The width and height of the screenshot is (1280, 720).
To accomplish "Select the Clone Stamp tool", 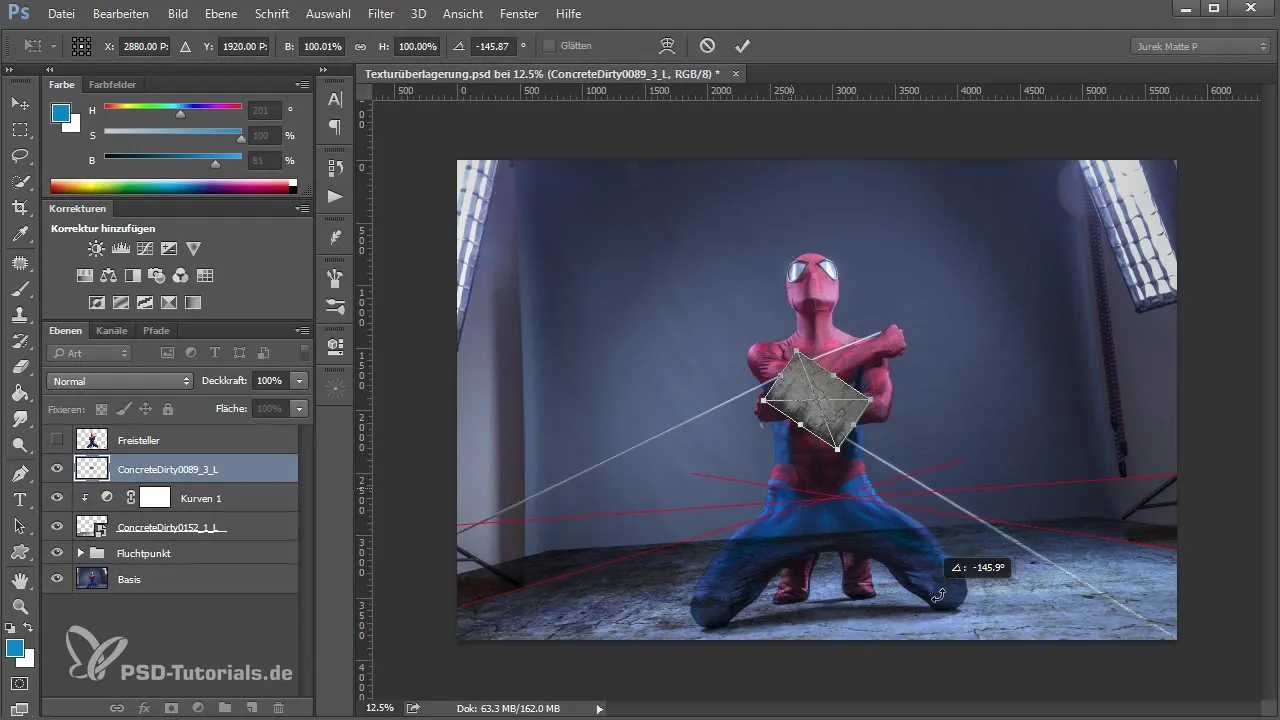I will (19, 315).
